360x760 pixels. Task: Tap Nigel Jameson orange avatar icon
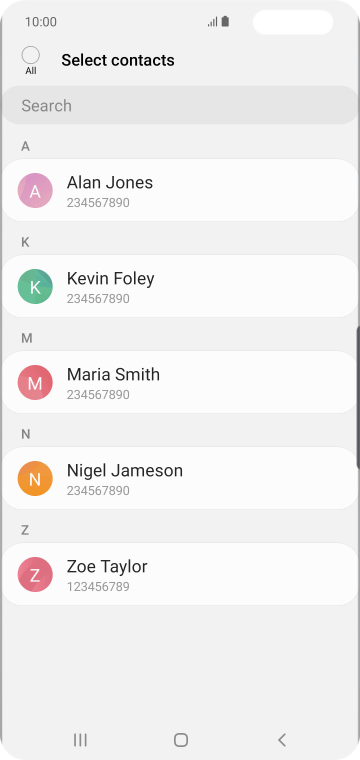tap(35, 478)
